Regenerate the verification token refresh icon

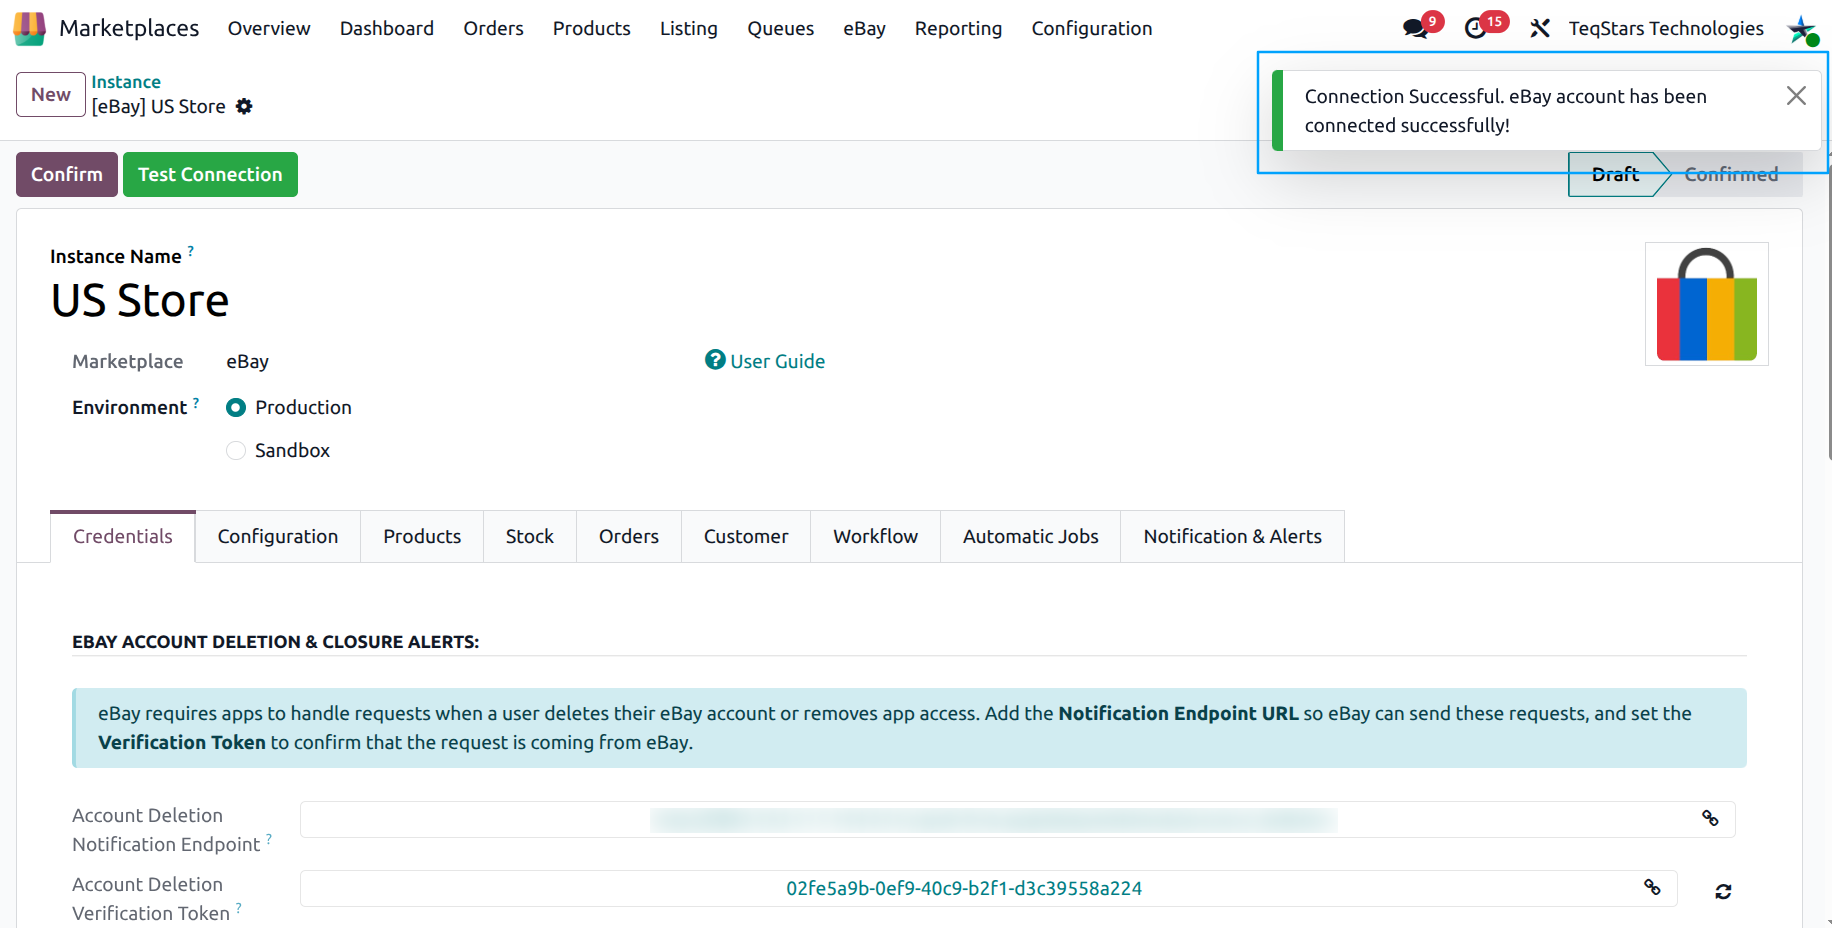[1723, 891]
